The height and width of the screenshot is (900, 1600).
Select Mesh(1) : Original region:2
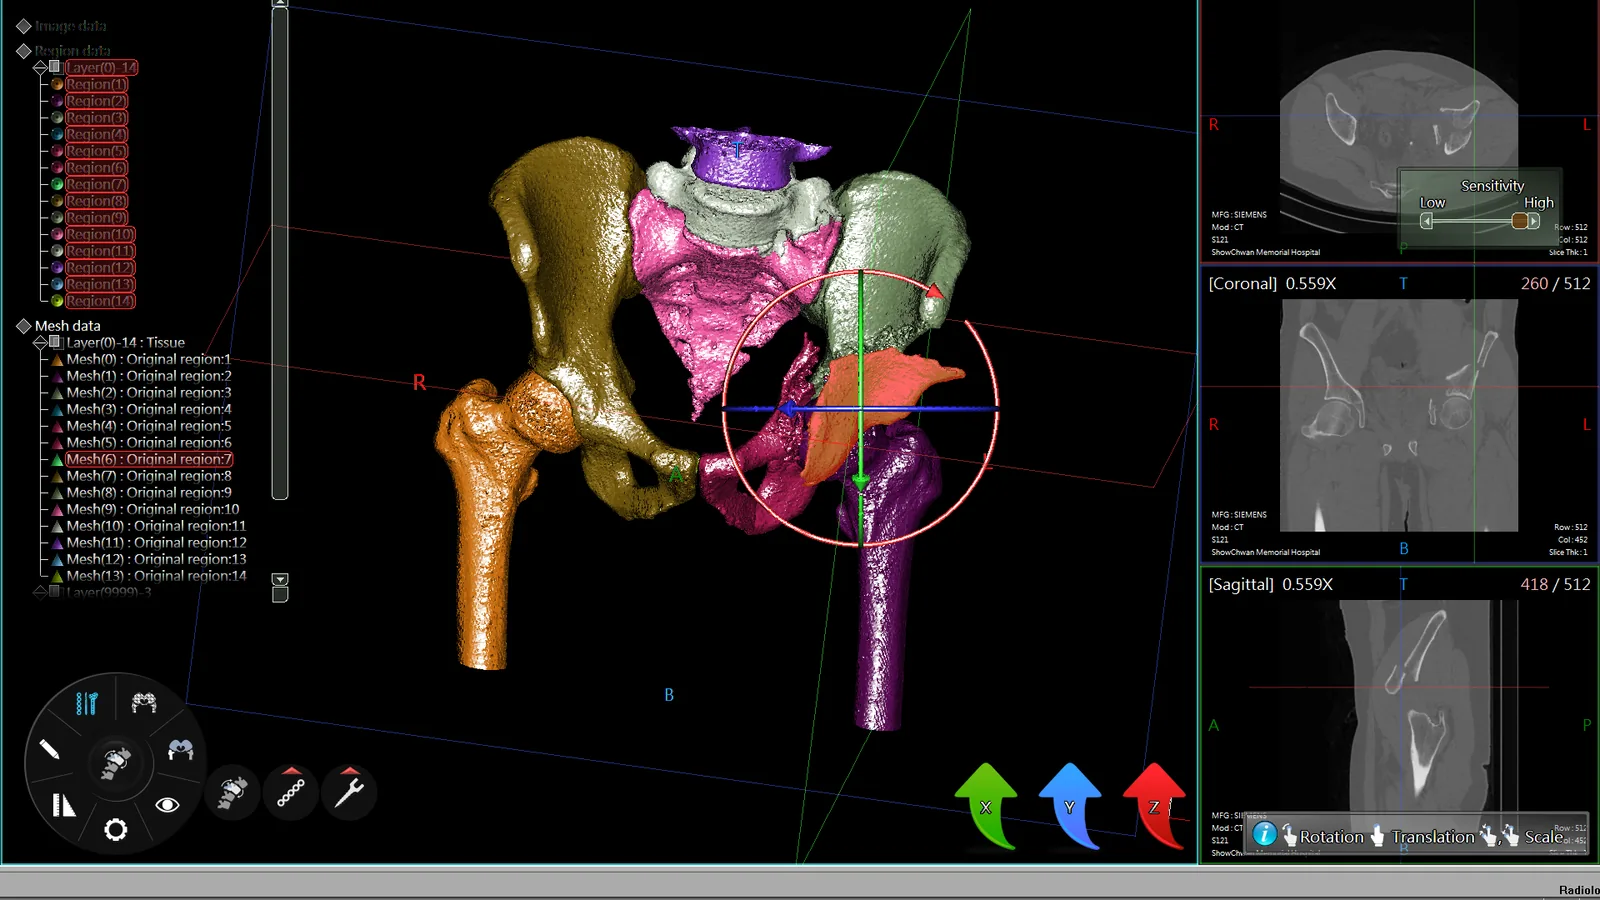point(149,376)
